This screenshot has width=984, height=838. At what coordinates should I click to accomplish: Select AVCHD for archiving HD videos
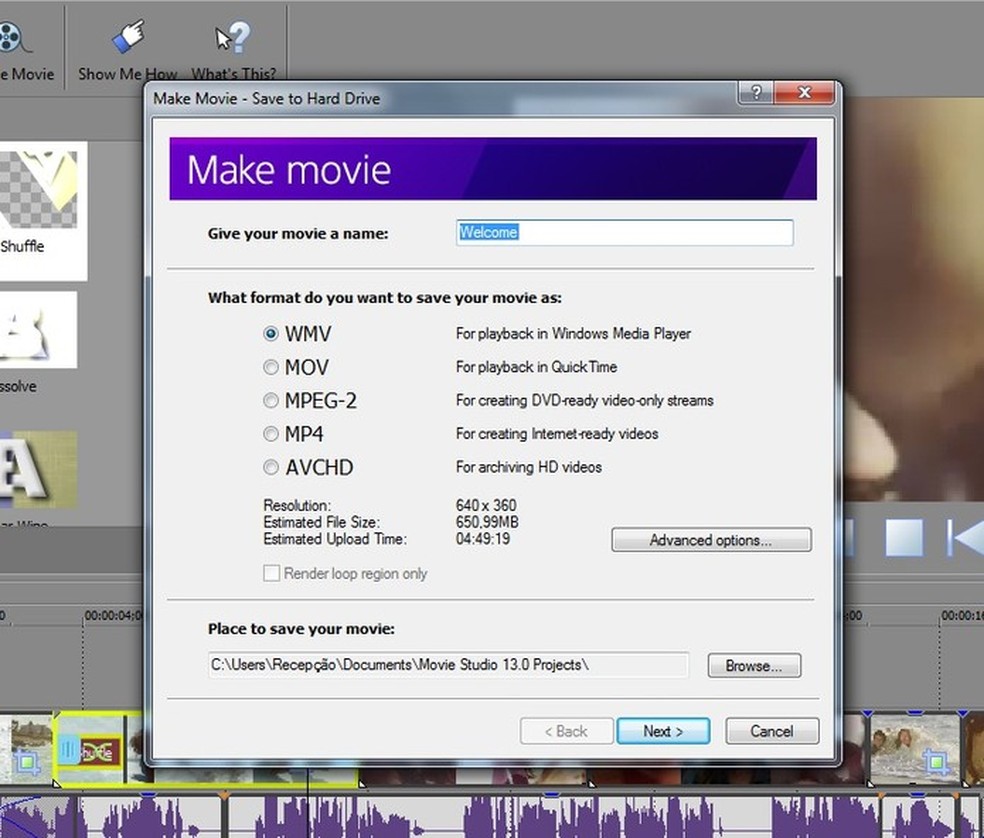click(x=271, y=467)
